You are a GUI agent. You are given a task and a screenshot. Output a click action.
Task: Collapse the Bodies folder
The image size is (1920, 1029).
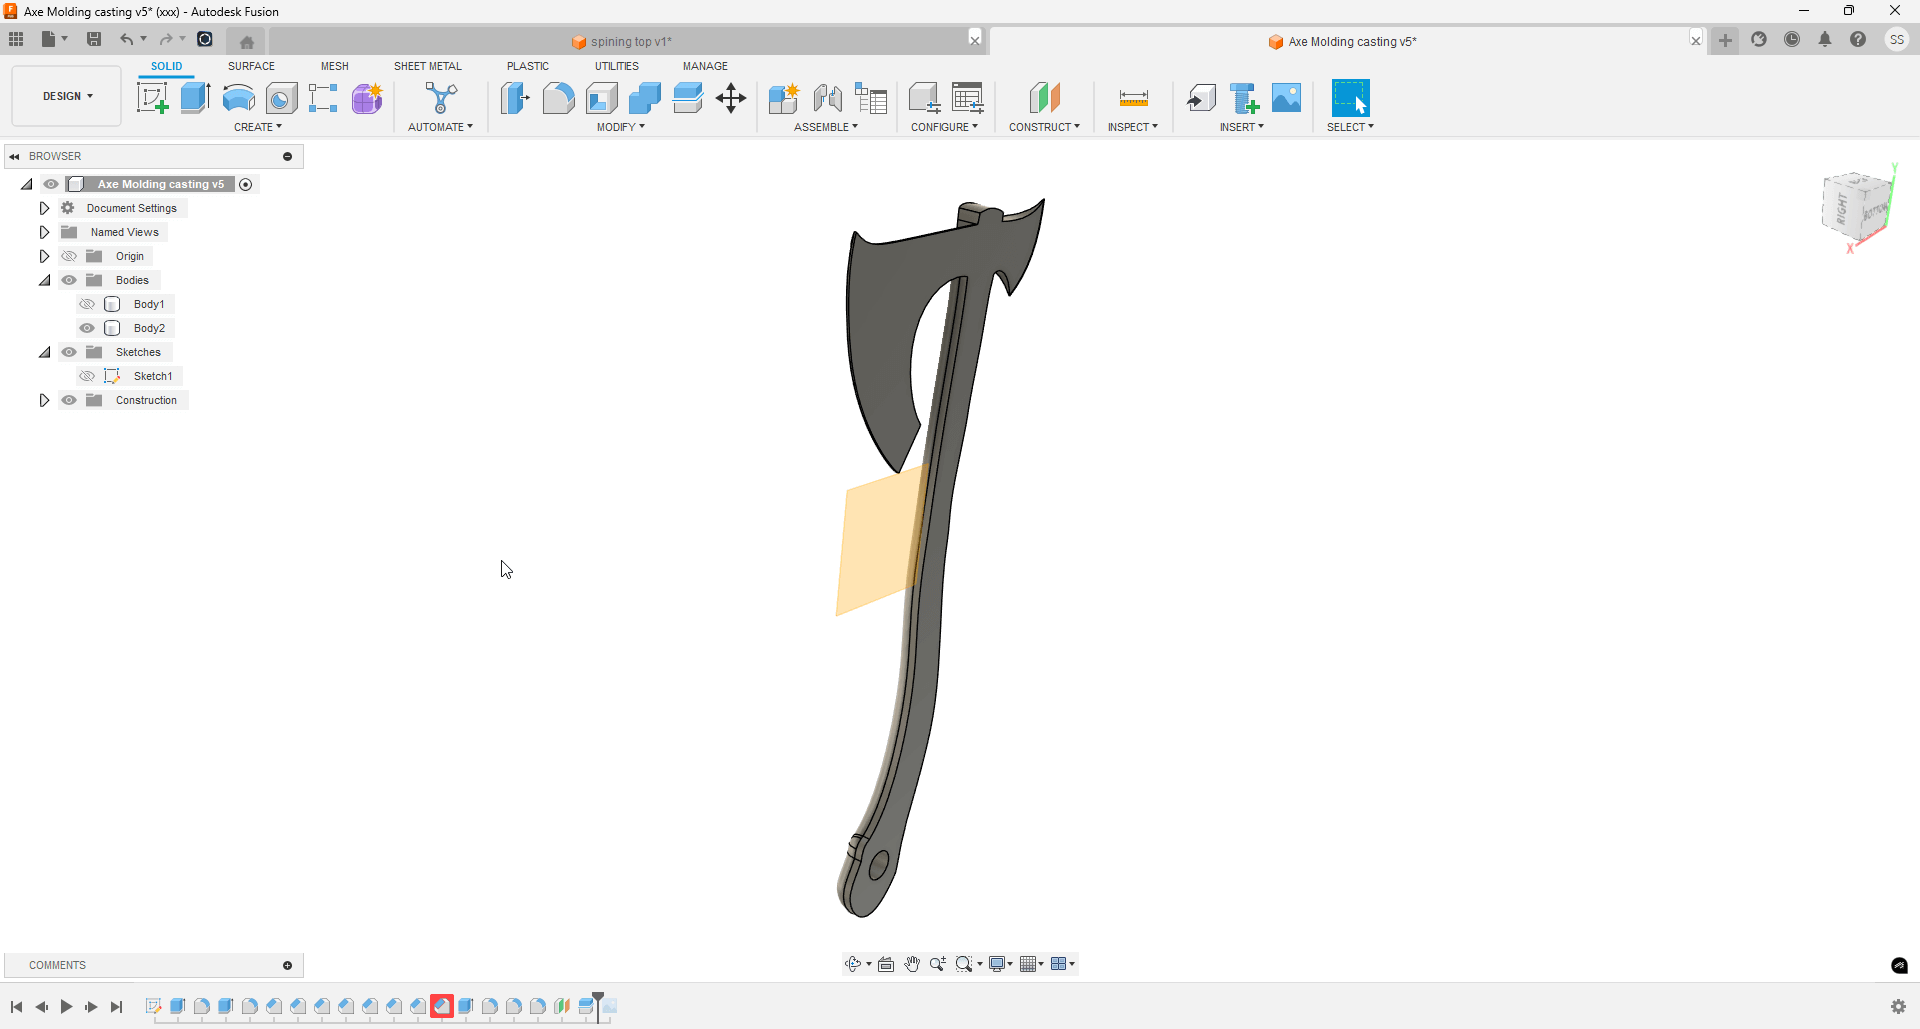[x=44, y=280]
